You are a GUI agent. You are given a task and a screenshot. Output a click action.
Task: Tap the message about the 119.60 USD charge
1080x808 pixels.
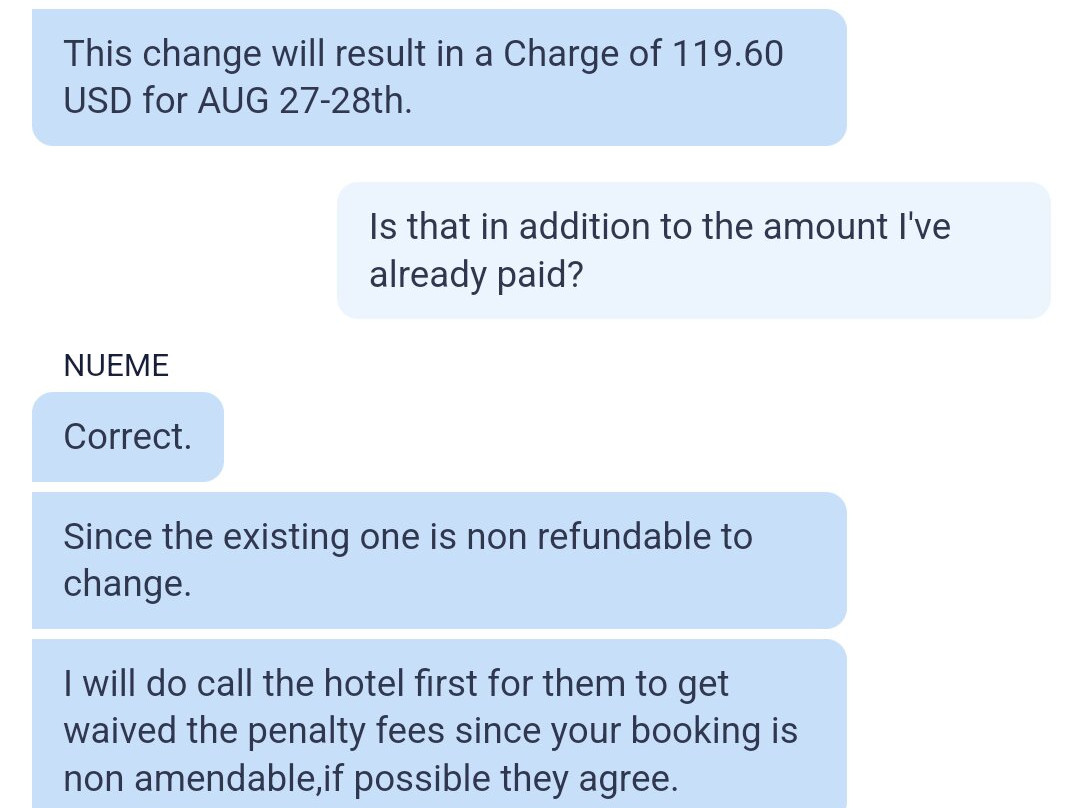[x=438, y=77]
